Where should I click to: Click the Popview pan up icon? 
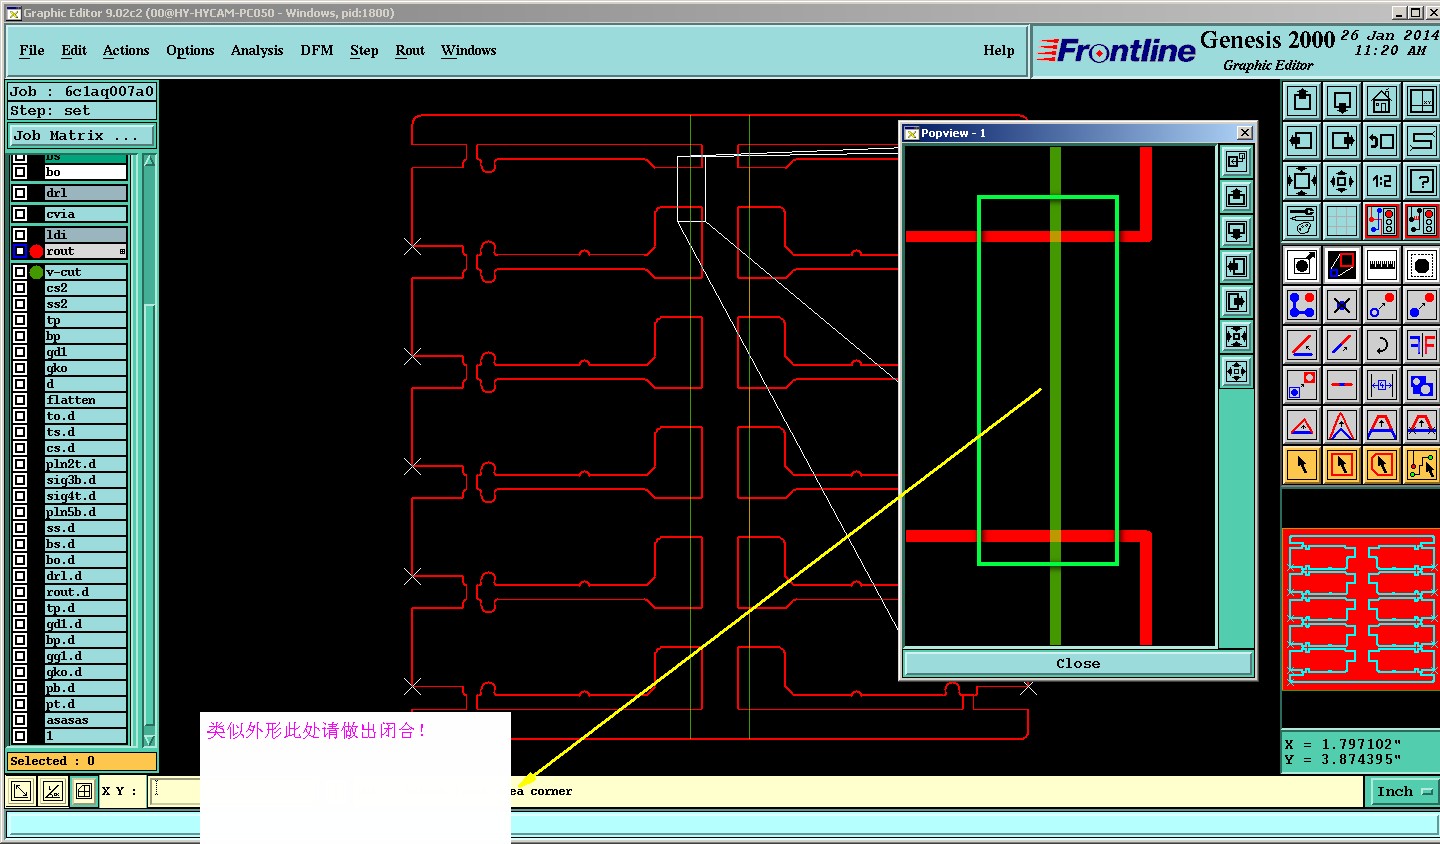click(1237, 197)
